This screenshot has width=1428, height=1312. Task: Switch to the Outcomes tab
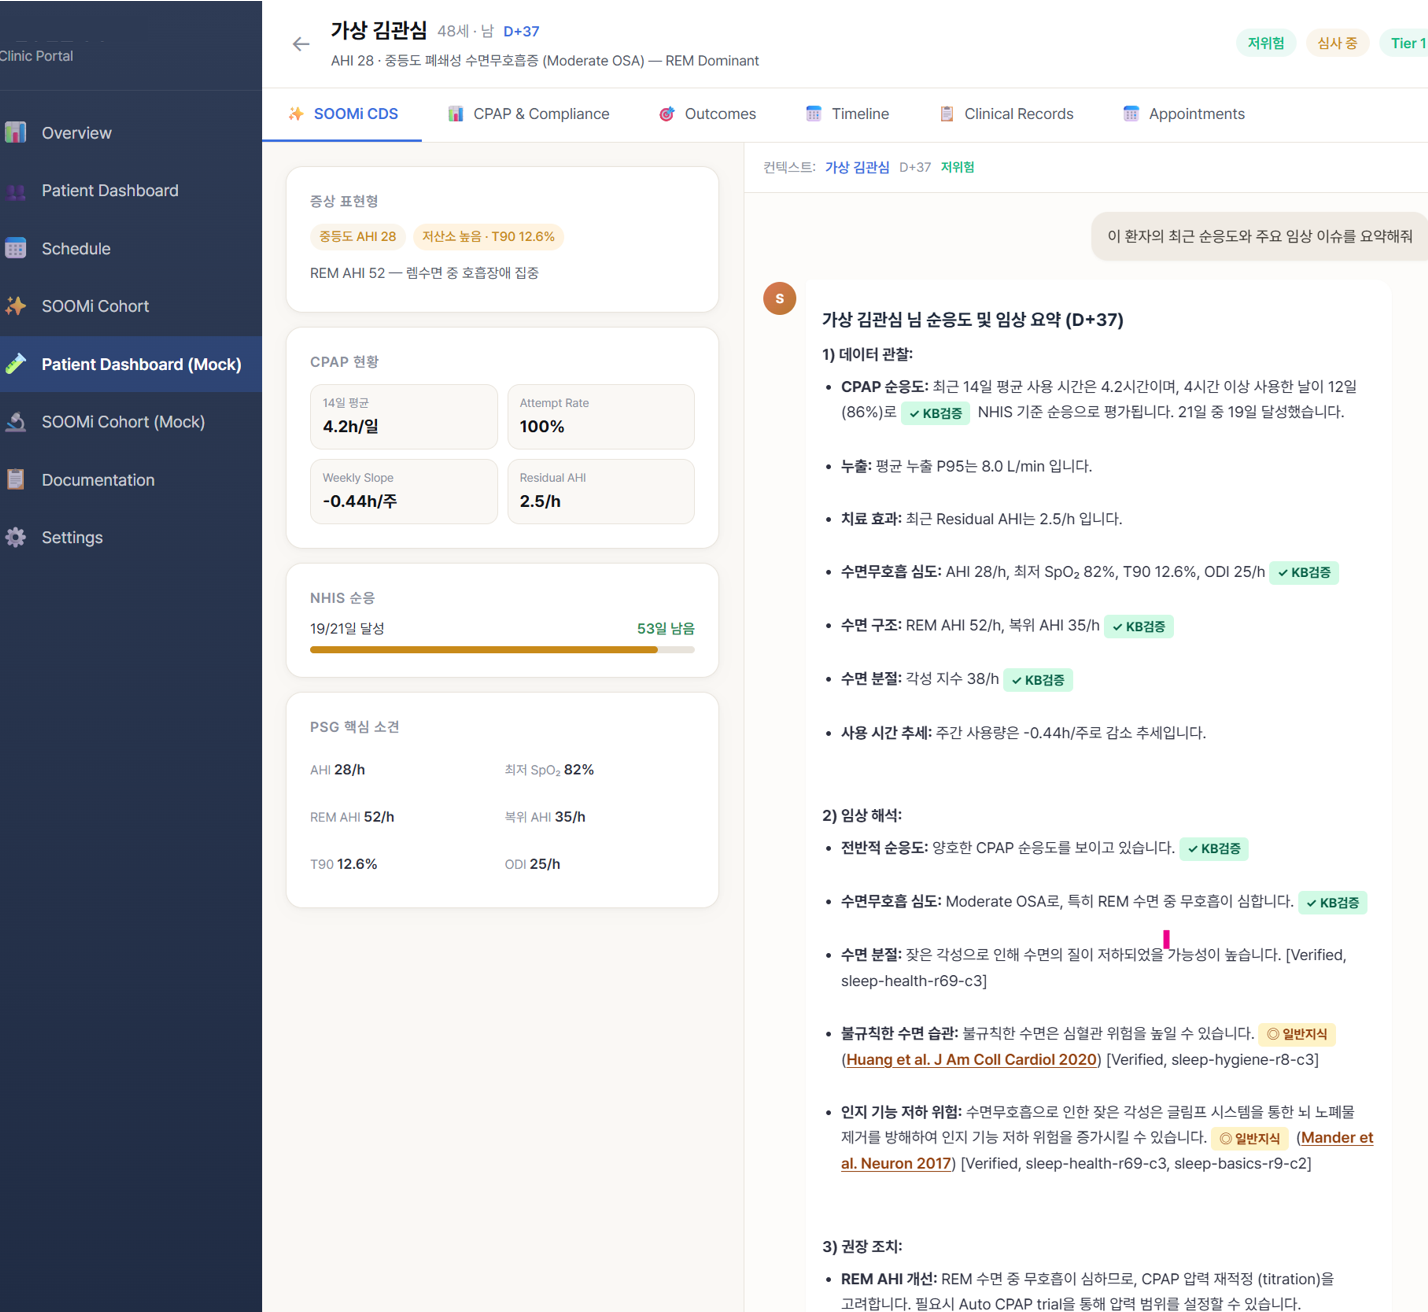point(707,114)
